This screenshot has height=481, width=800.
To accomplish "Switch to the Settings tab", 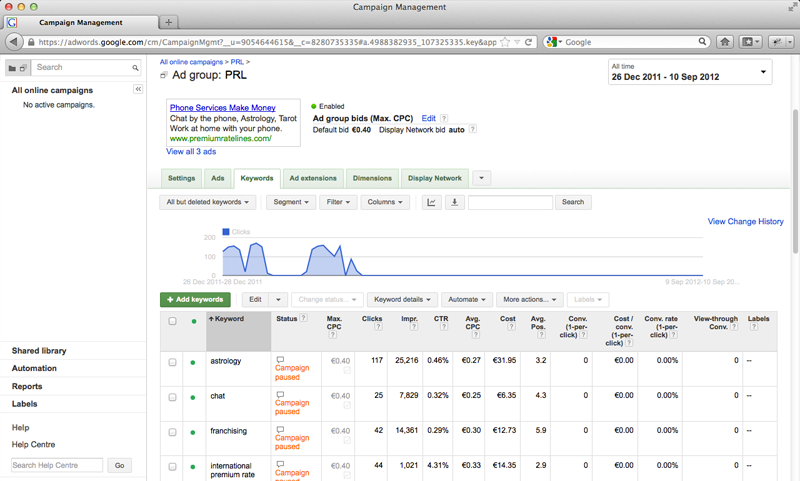I will (x=181, y=178).
